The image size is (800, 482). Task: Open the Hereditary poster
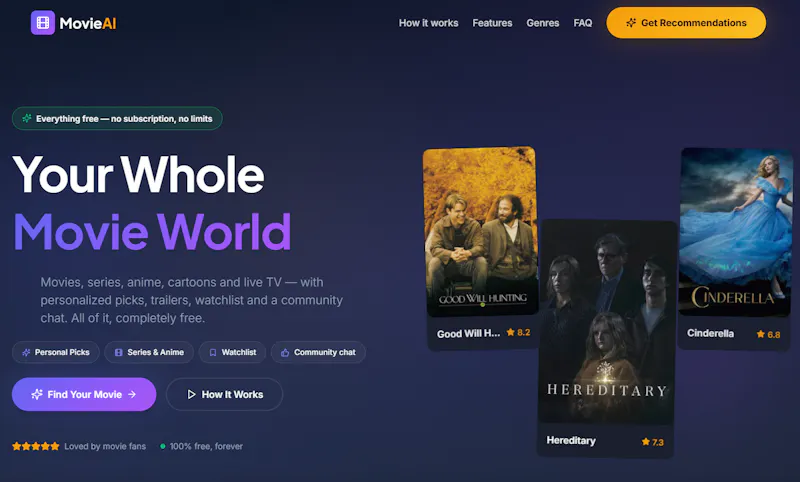coord(606,322)
